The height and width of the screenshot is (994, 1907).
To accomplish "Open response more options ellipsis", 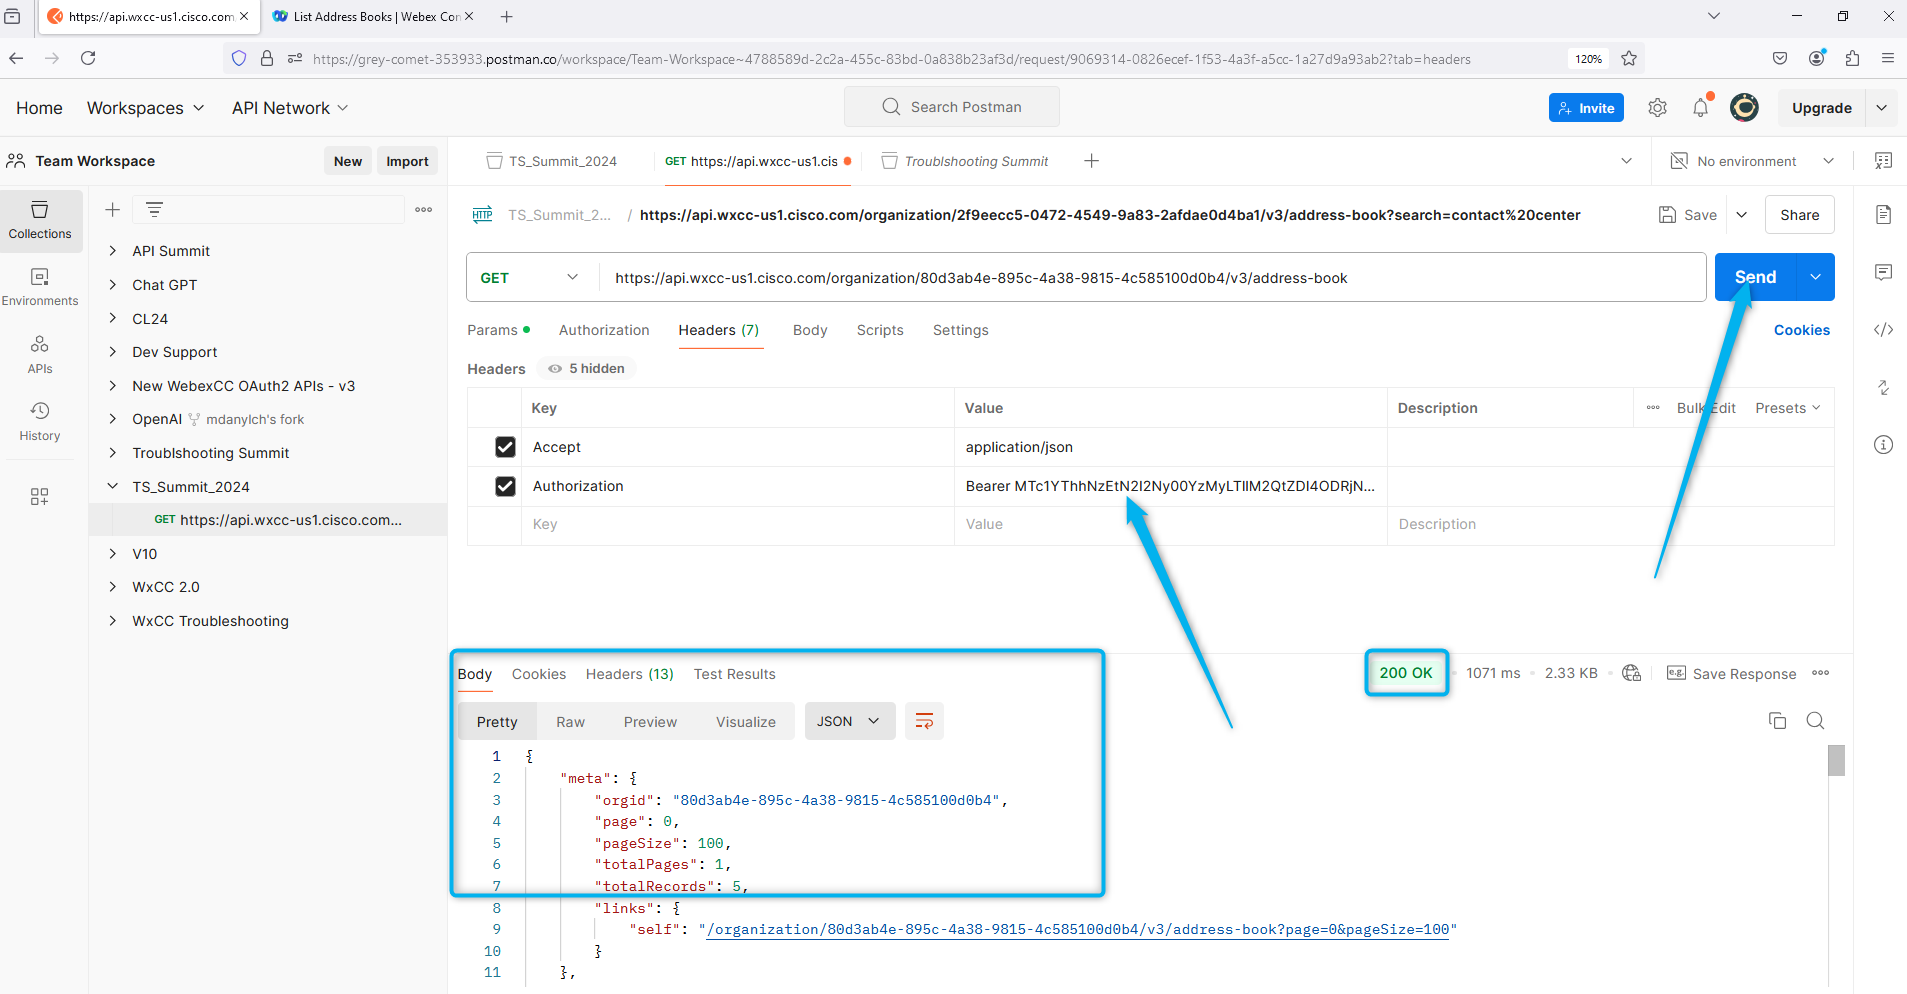I will [1820, 673].
